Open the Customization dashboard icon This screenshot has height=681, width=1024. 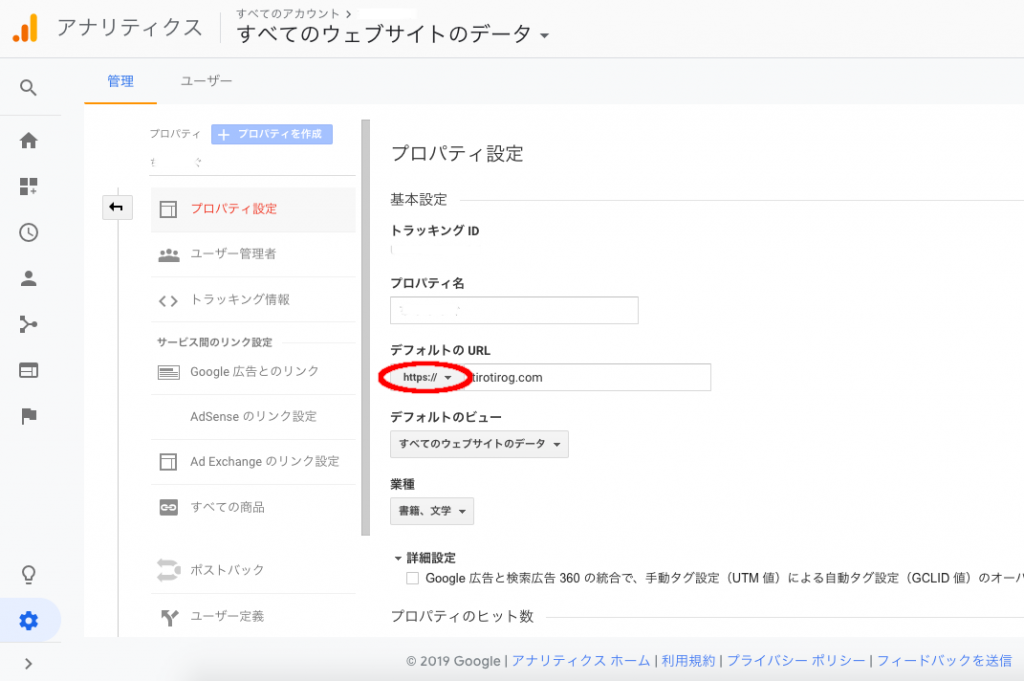28,186
